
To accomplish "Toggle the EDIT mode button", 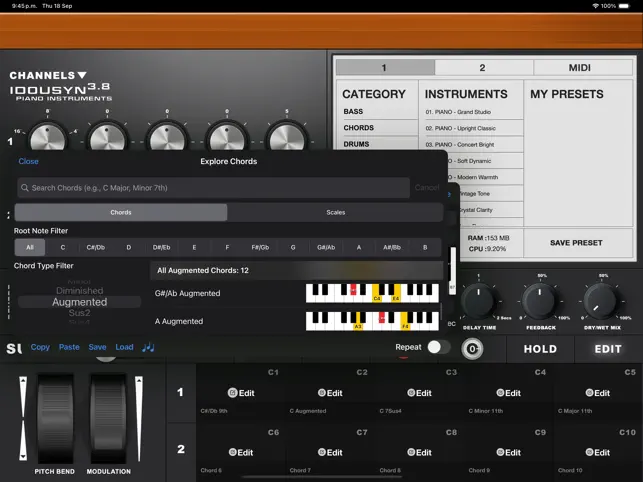I will (x=608, y=349).
